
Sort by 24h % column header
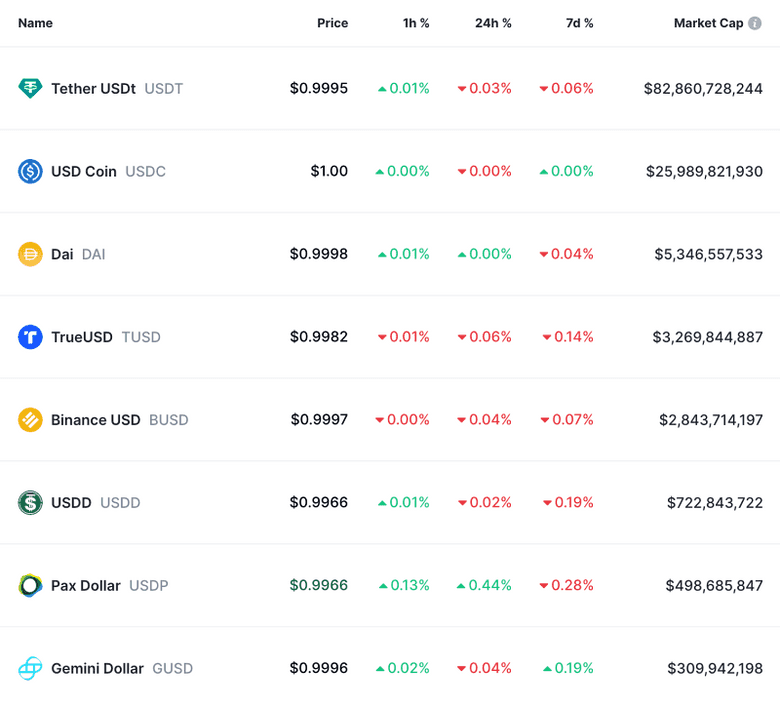[493, 23]
